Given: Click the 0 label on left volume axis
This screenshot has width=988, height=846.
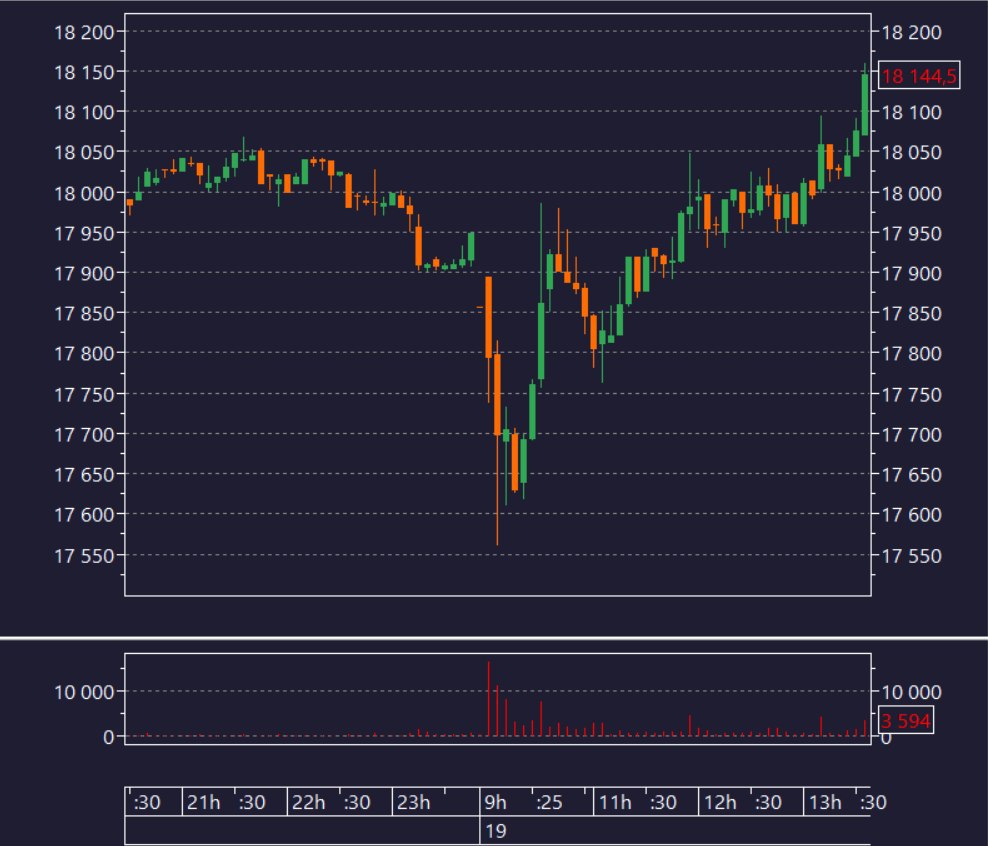Looking at the screenshot, I should click(108, 737).
